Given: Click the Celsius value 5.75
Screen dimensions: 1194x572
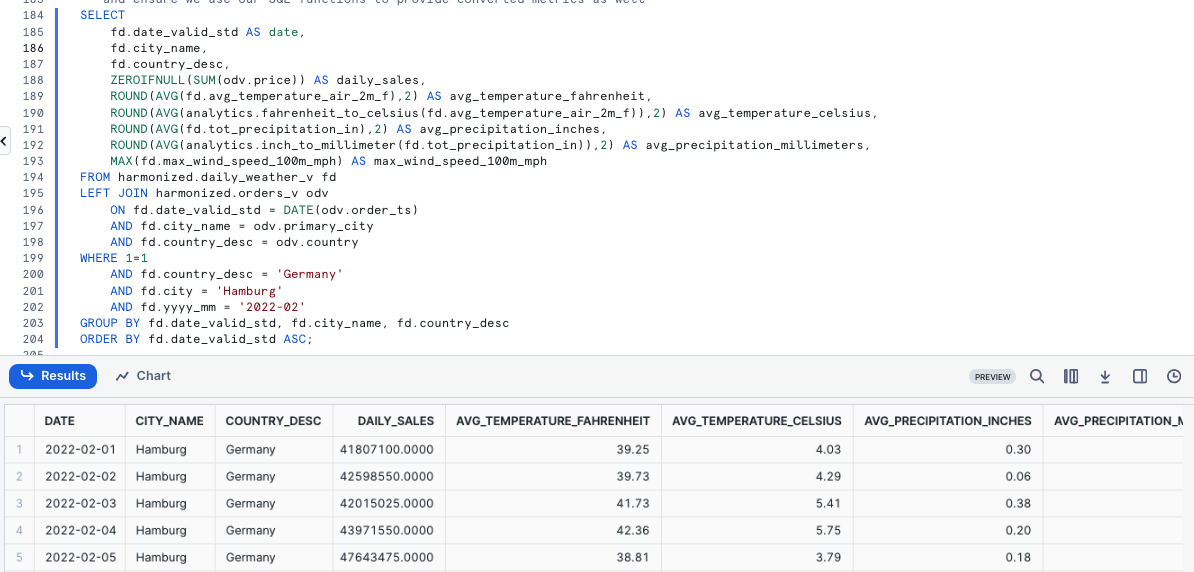Looking at the screenshot, I should 828,531.
